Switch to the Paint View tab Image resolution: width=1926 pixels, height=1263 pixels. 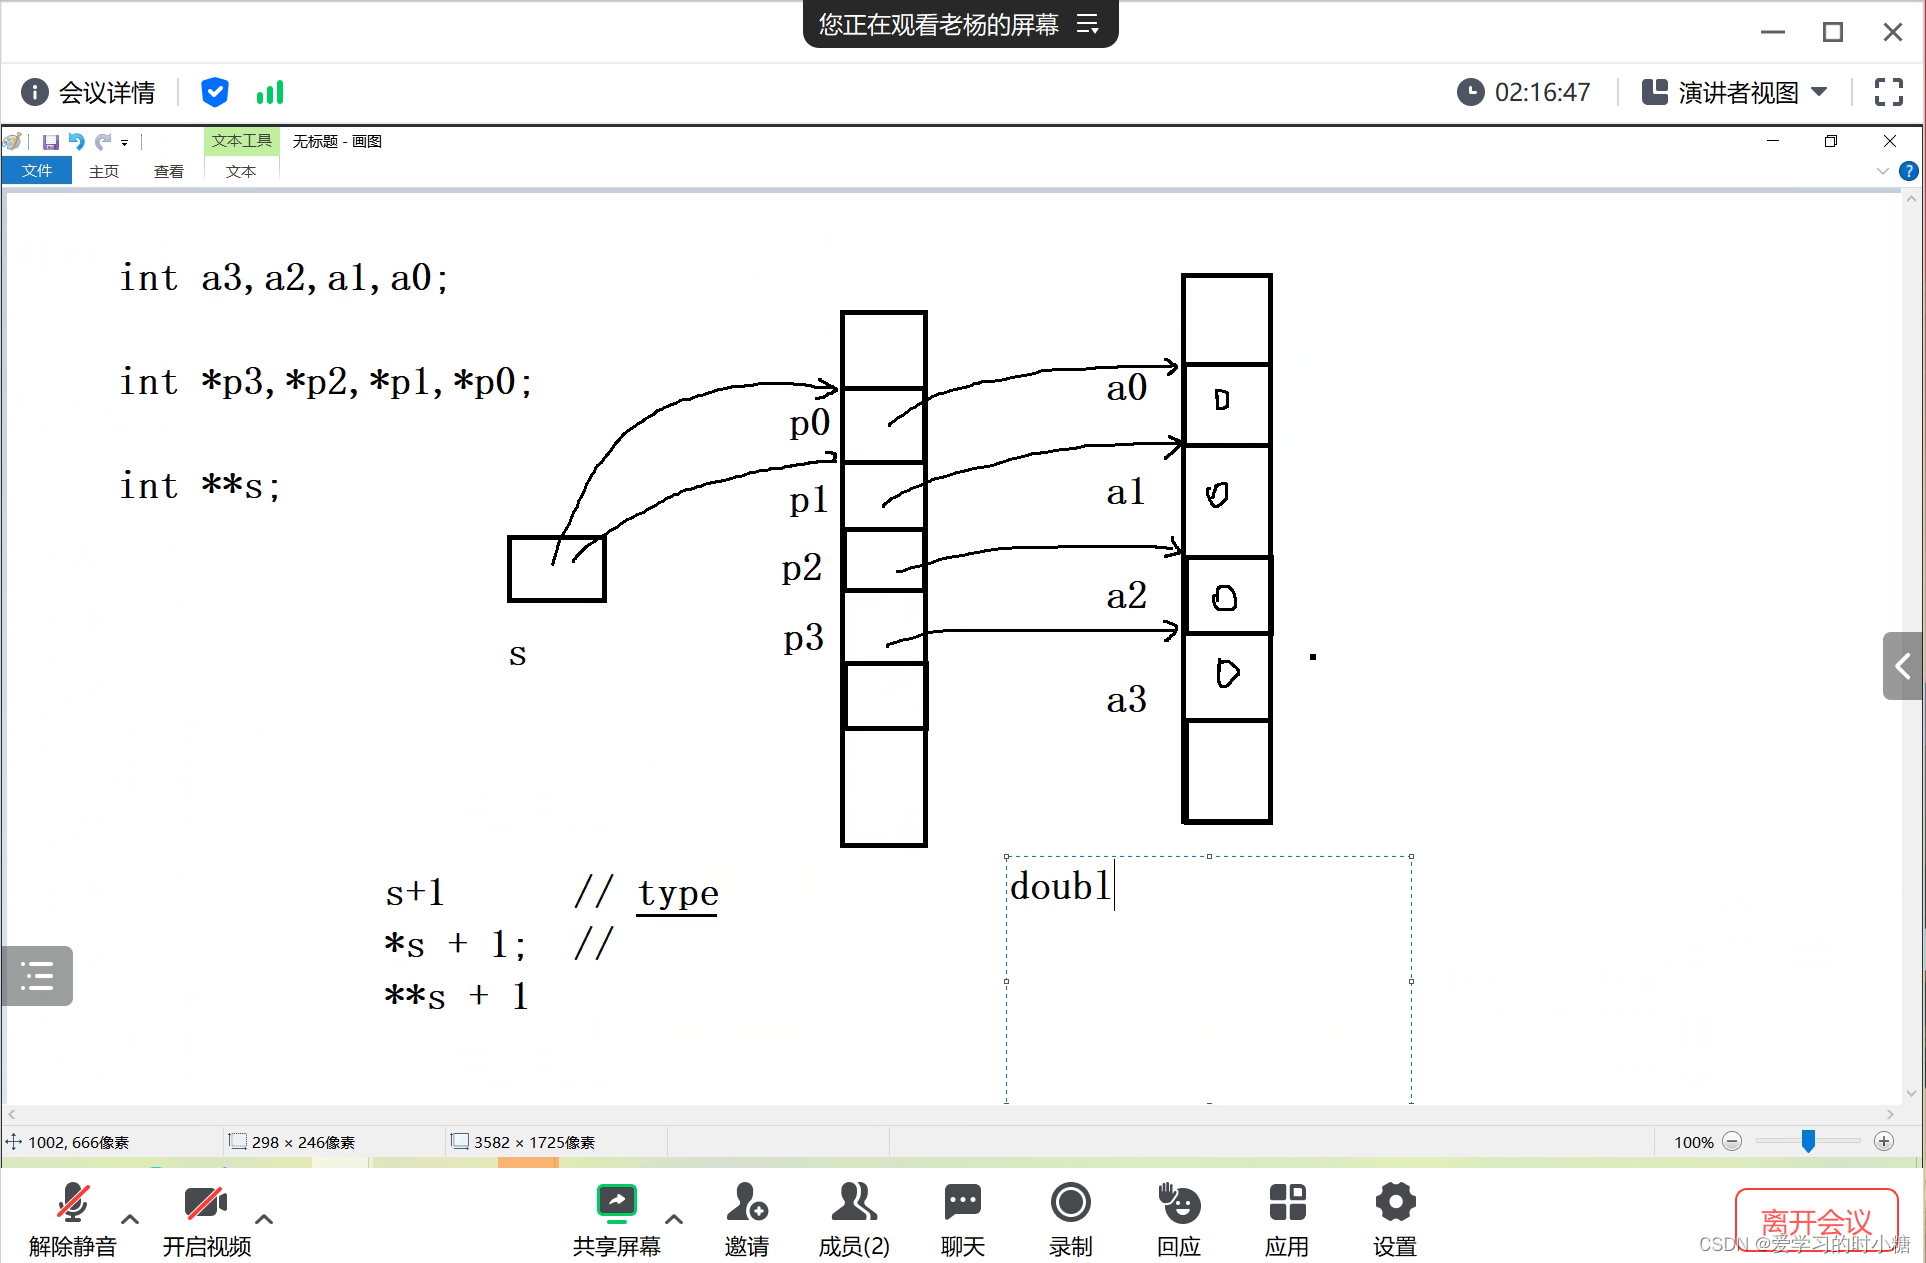[x=168, y=171]
